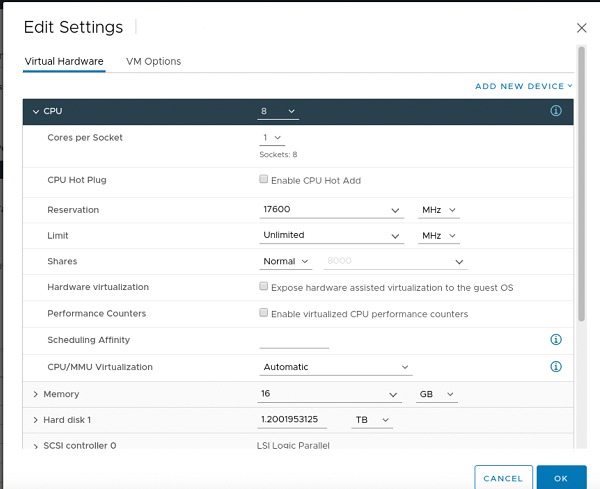Expand the Memory section
600x489 pixels.
pos(36,394)
